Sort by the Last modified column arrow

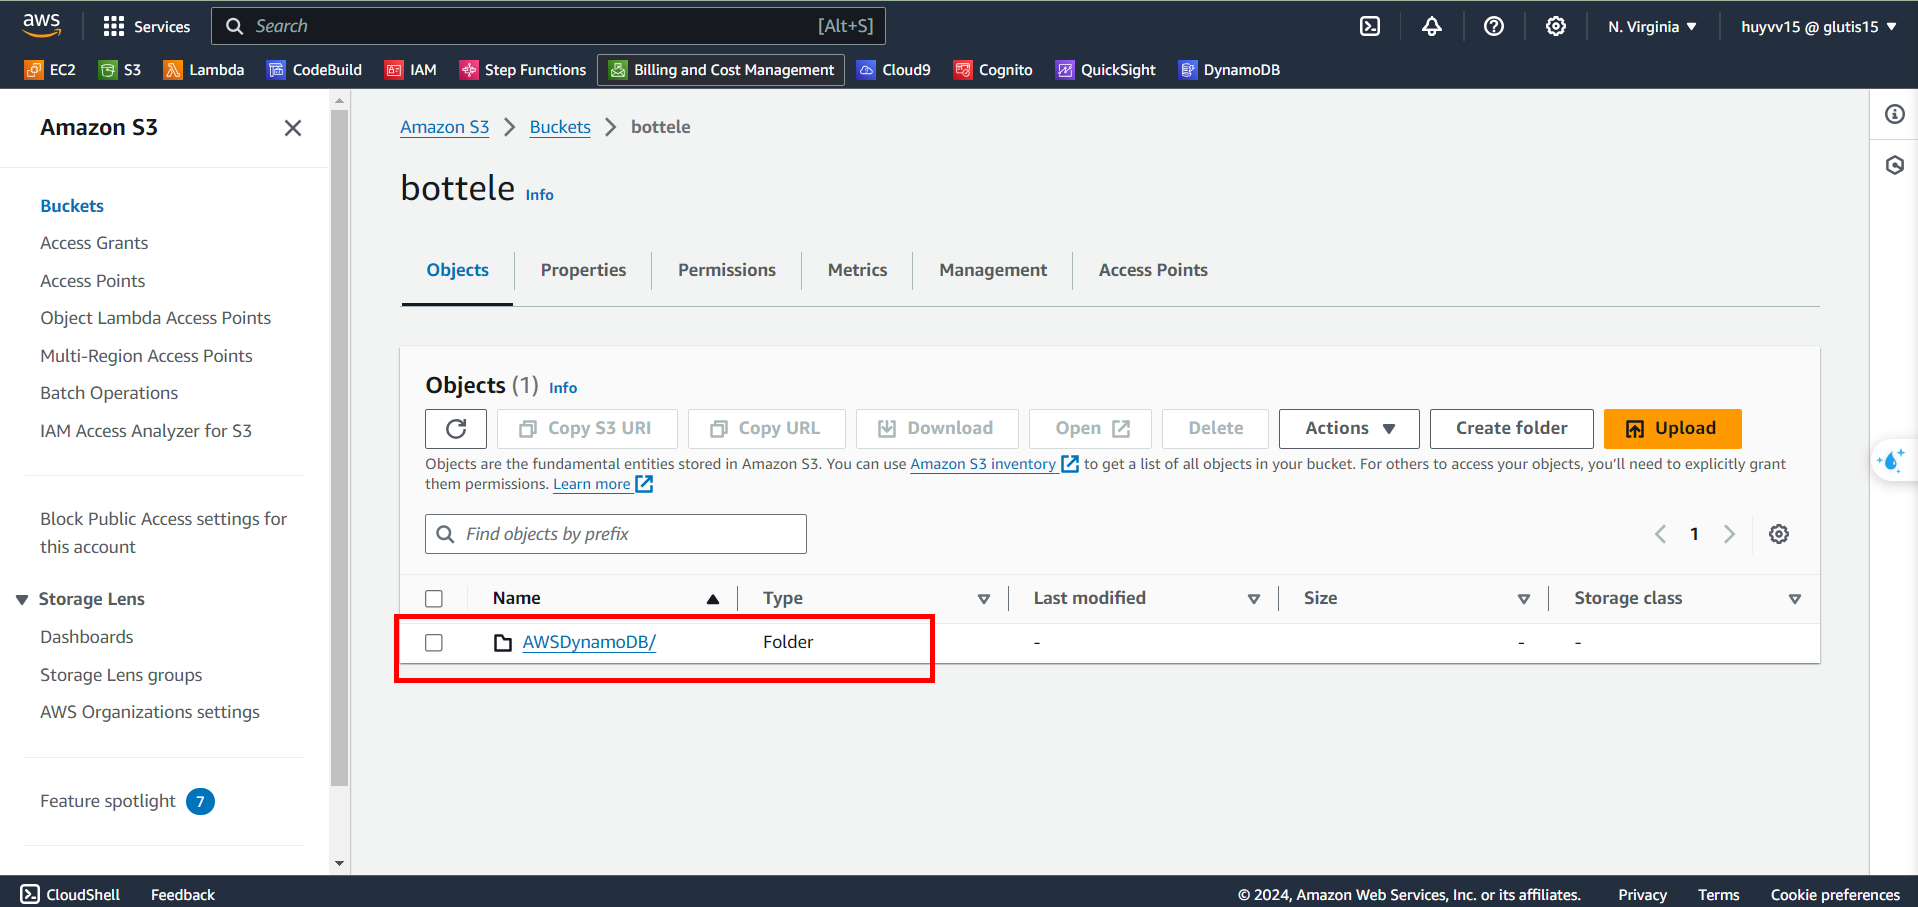pyautogui.click(x=1254, y=599)
